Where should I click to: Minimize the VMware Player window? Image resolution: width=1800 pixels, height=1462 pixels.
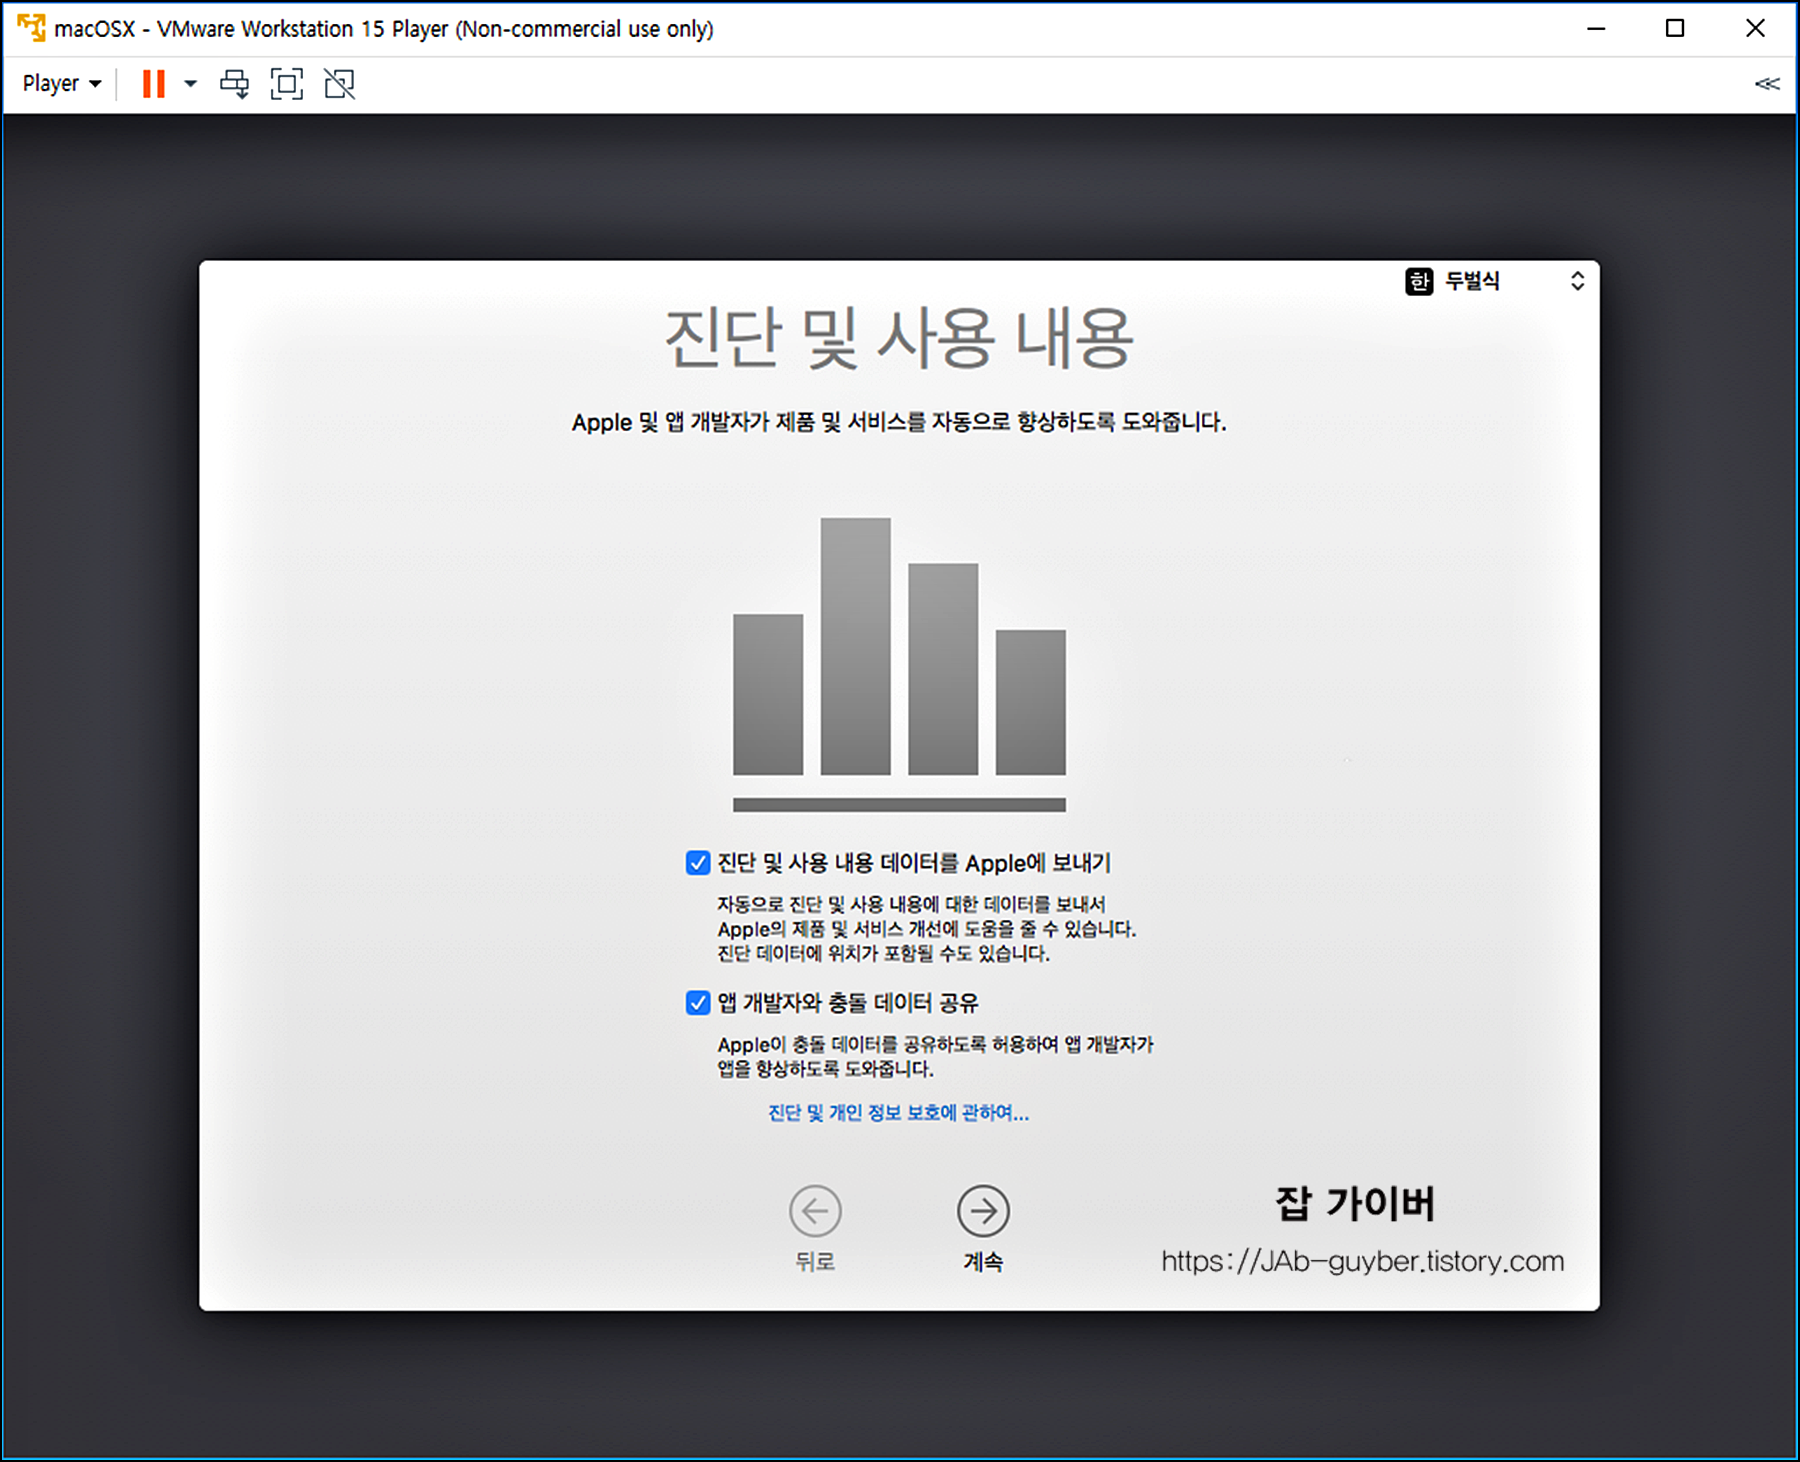coord(1596,28)
